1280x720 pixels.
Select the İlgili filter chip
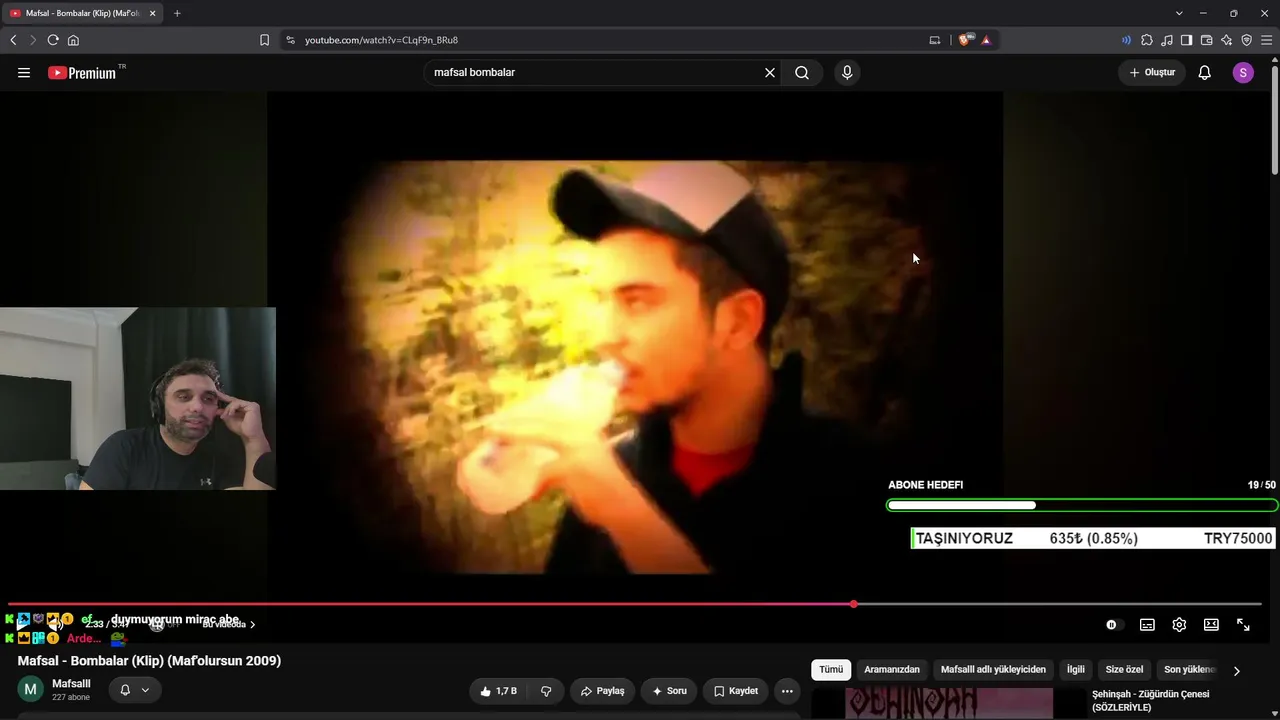[x=1075, y=670]
